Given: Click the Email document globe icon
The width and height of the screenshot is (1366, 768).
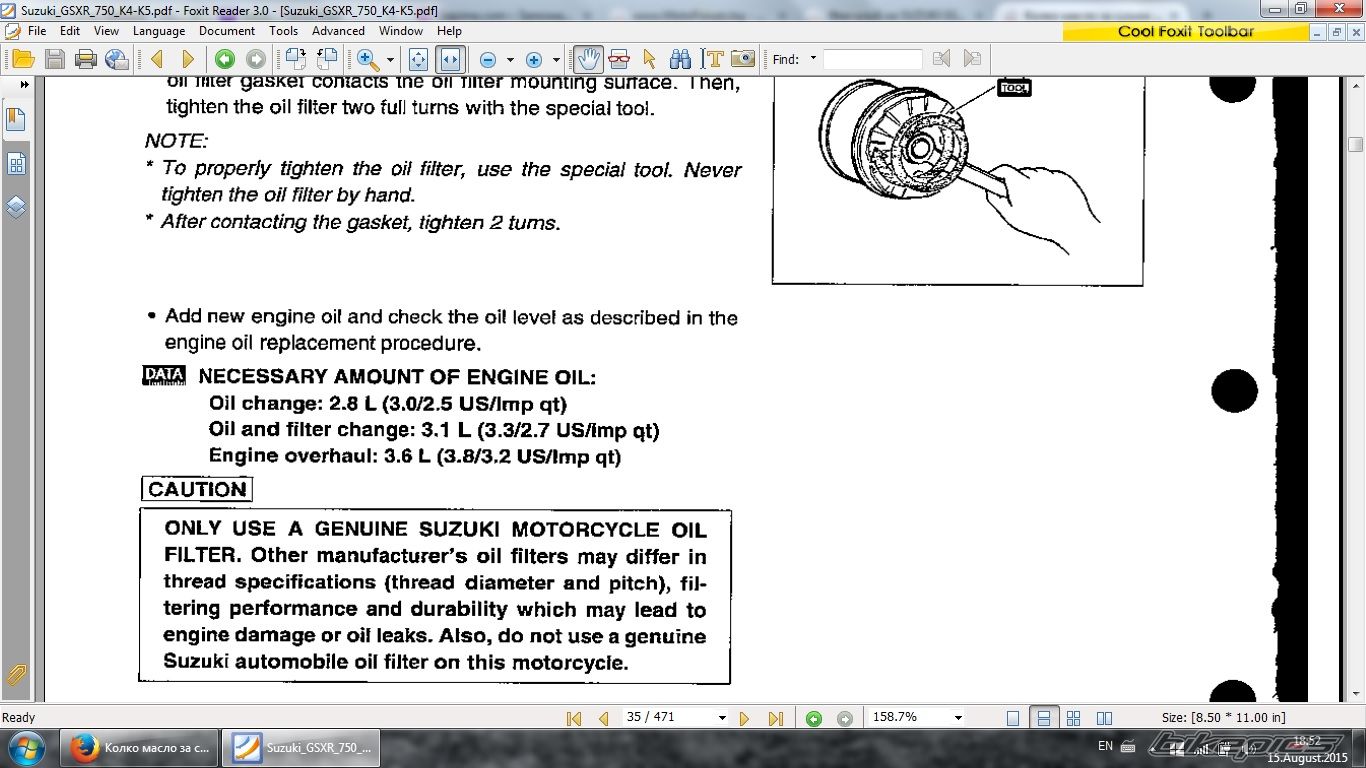Looking at the screenshot, I should click(117, 59).
